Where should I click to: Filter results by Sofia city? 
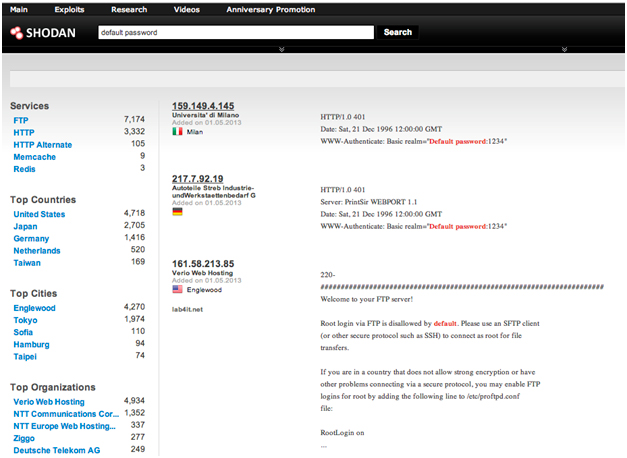pos(23,332)
